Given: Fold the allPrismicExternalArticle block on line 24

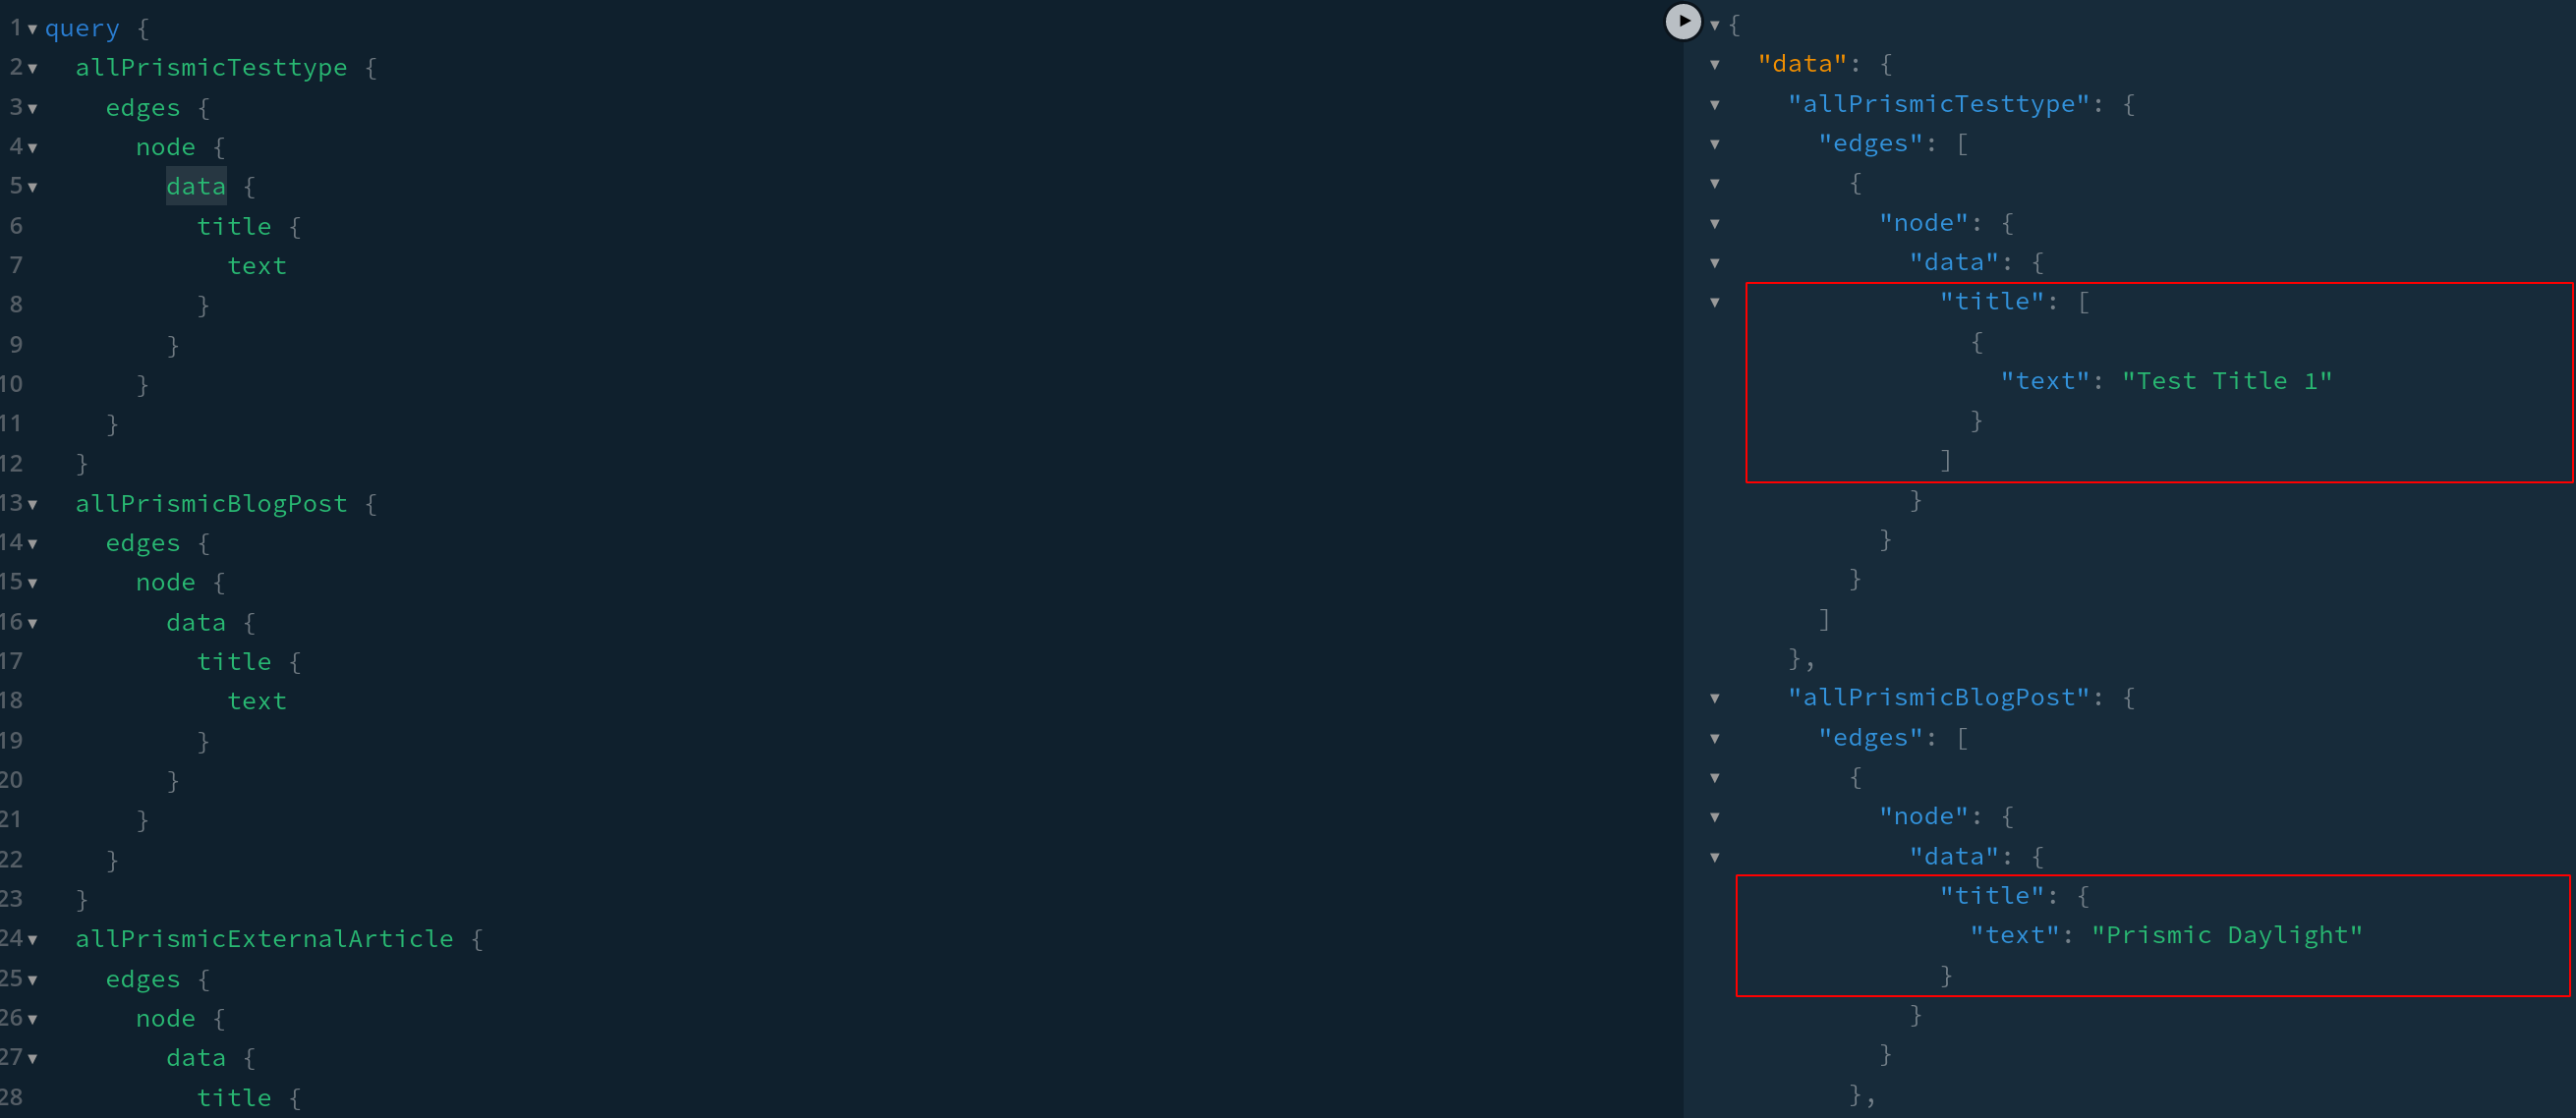Looking at the screenshot, I should pos(31,939).
